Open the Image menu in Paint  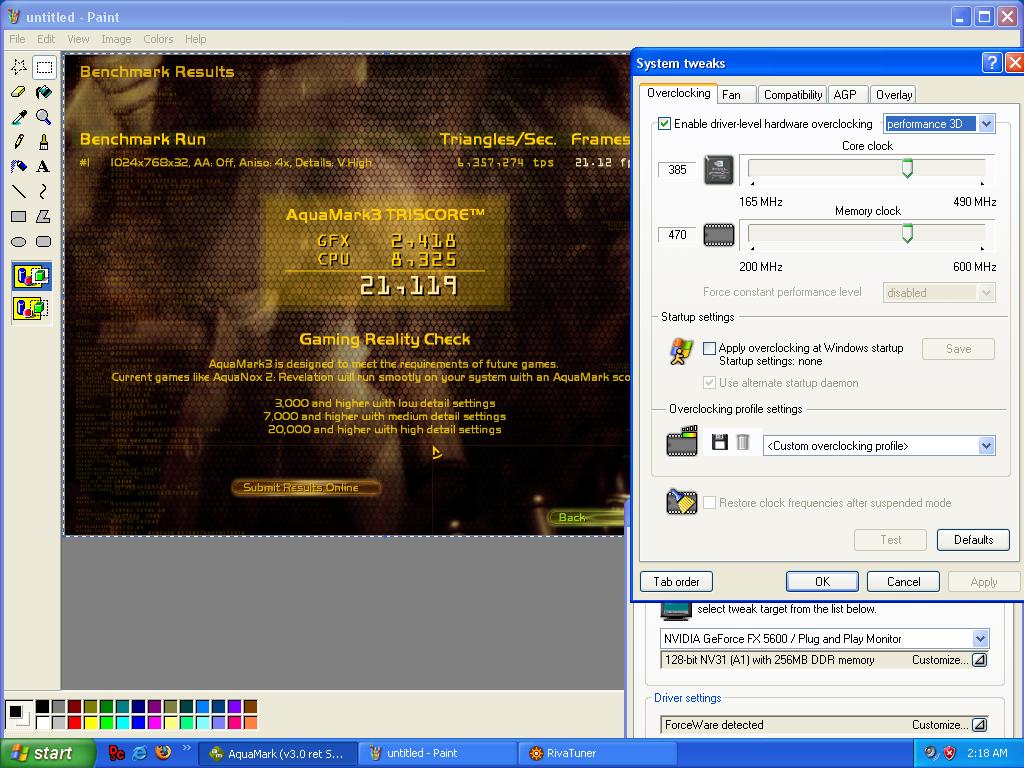[x=116, y=39]
